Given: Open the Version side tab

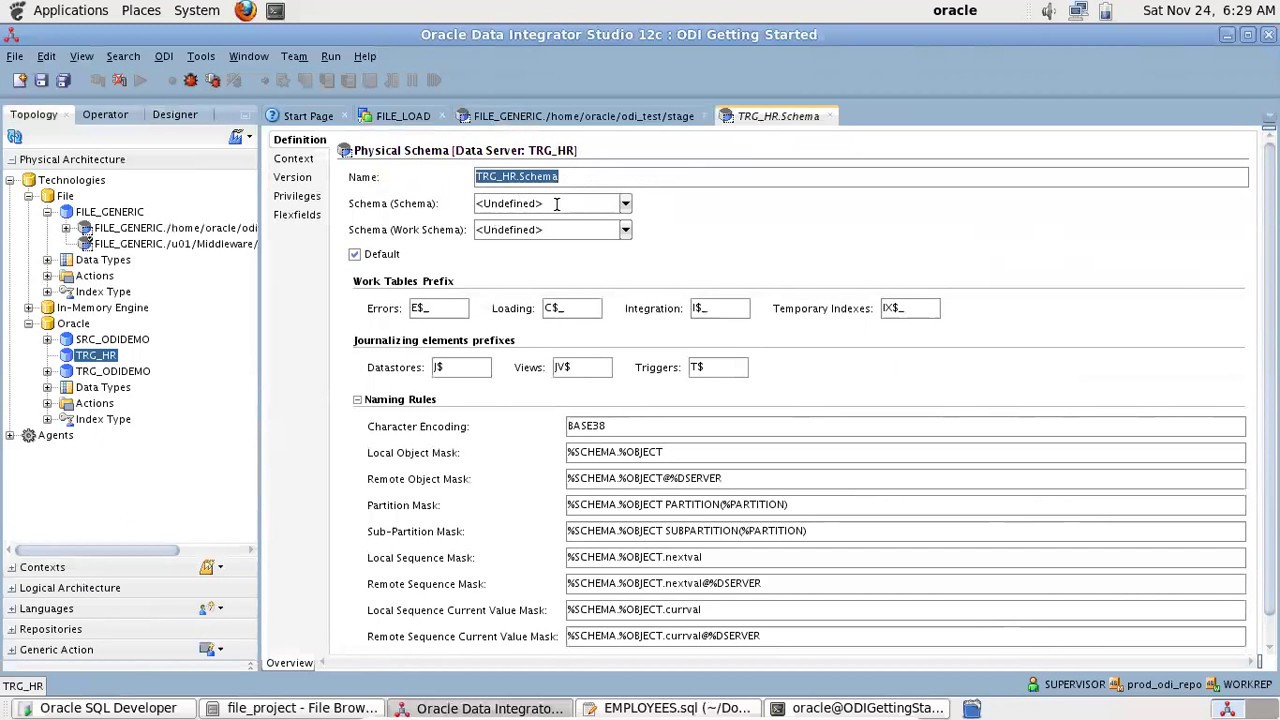Looking at the screenshot, I should pyautogui.click(x=292, y=178).
